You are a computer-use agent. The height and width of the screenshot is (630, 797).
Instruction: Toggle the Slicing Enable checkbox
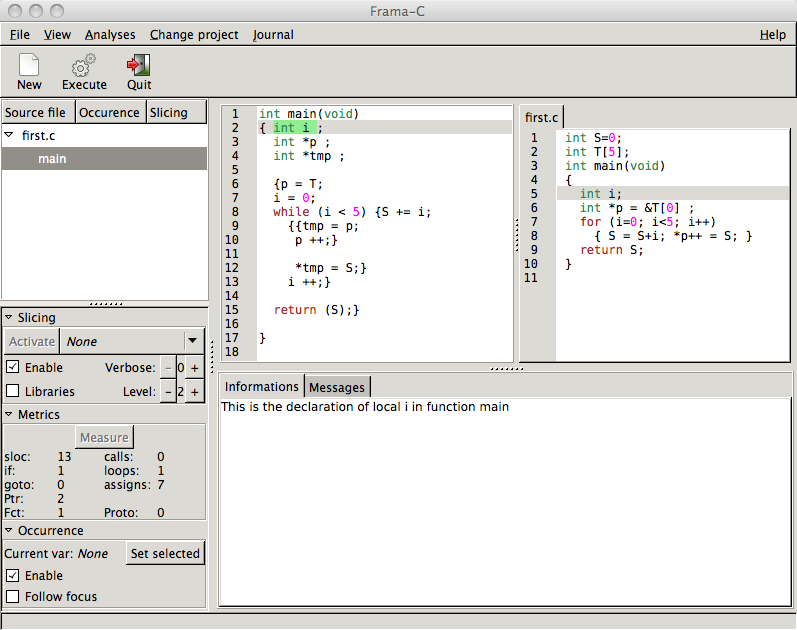coord(13,367)
